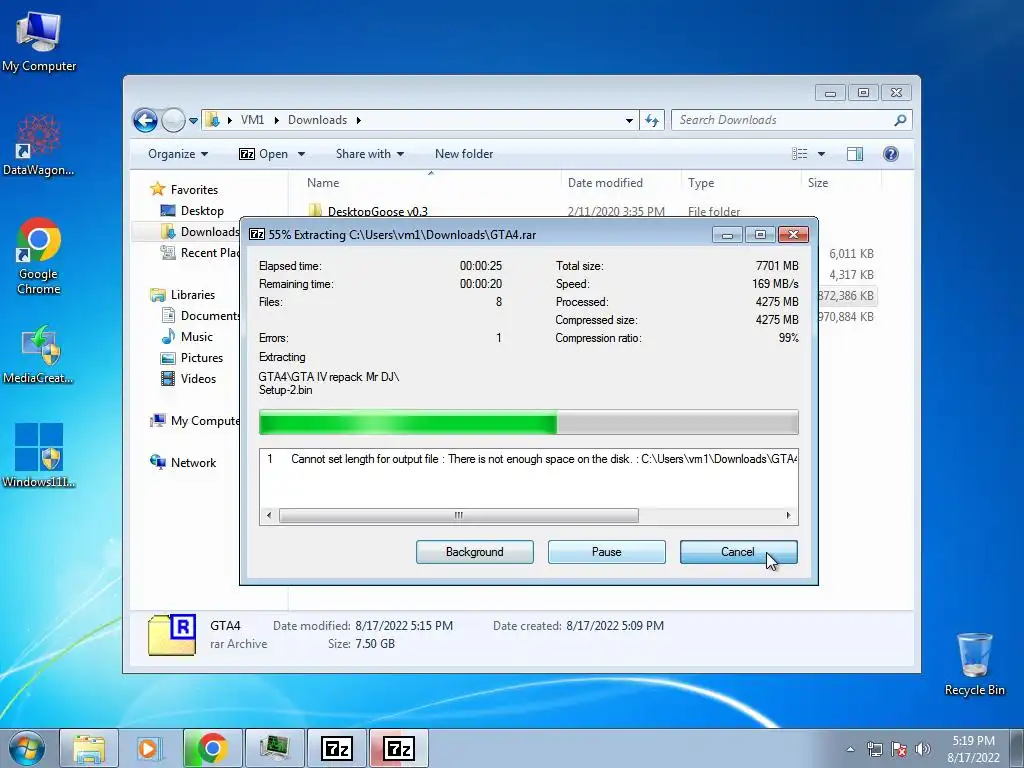
Task: Open the volume control tray icon
Action: tap(922, 749)
